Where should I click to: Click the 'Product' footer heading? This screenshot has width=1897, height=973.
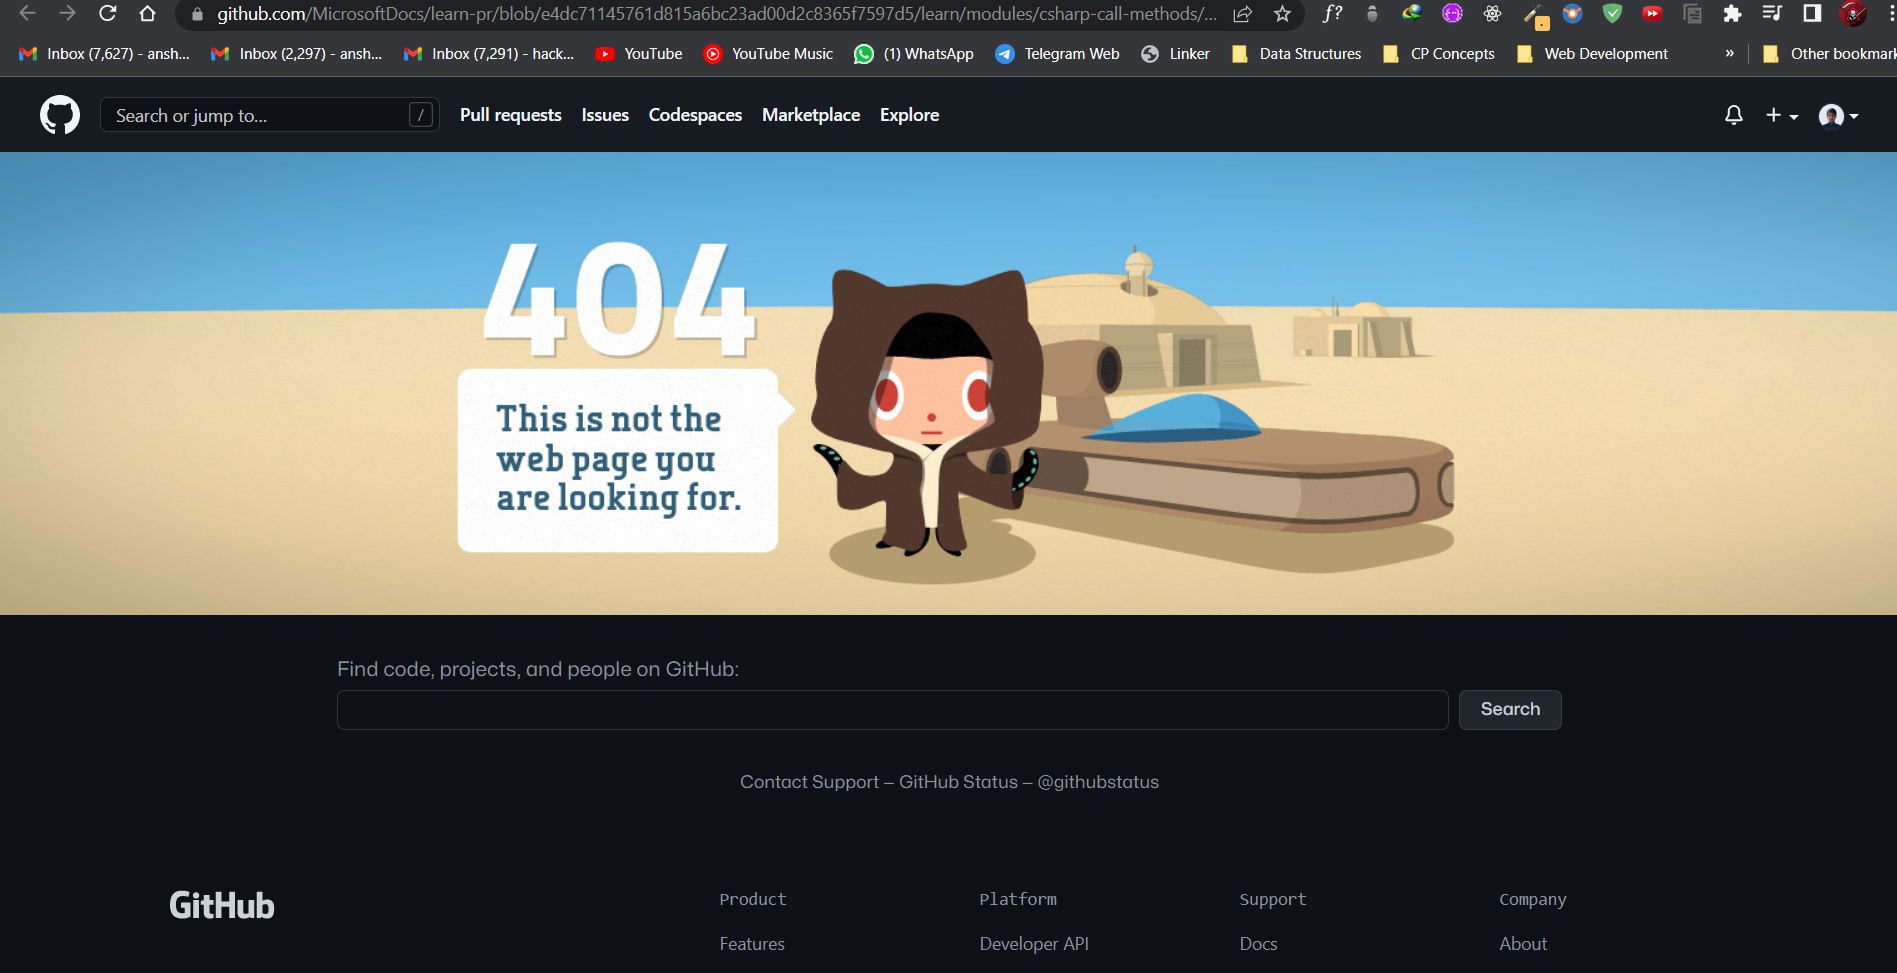[x=753, y=899]
